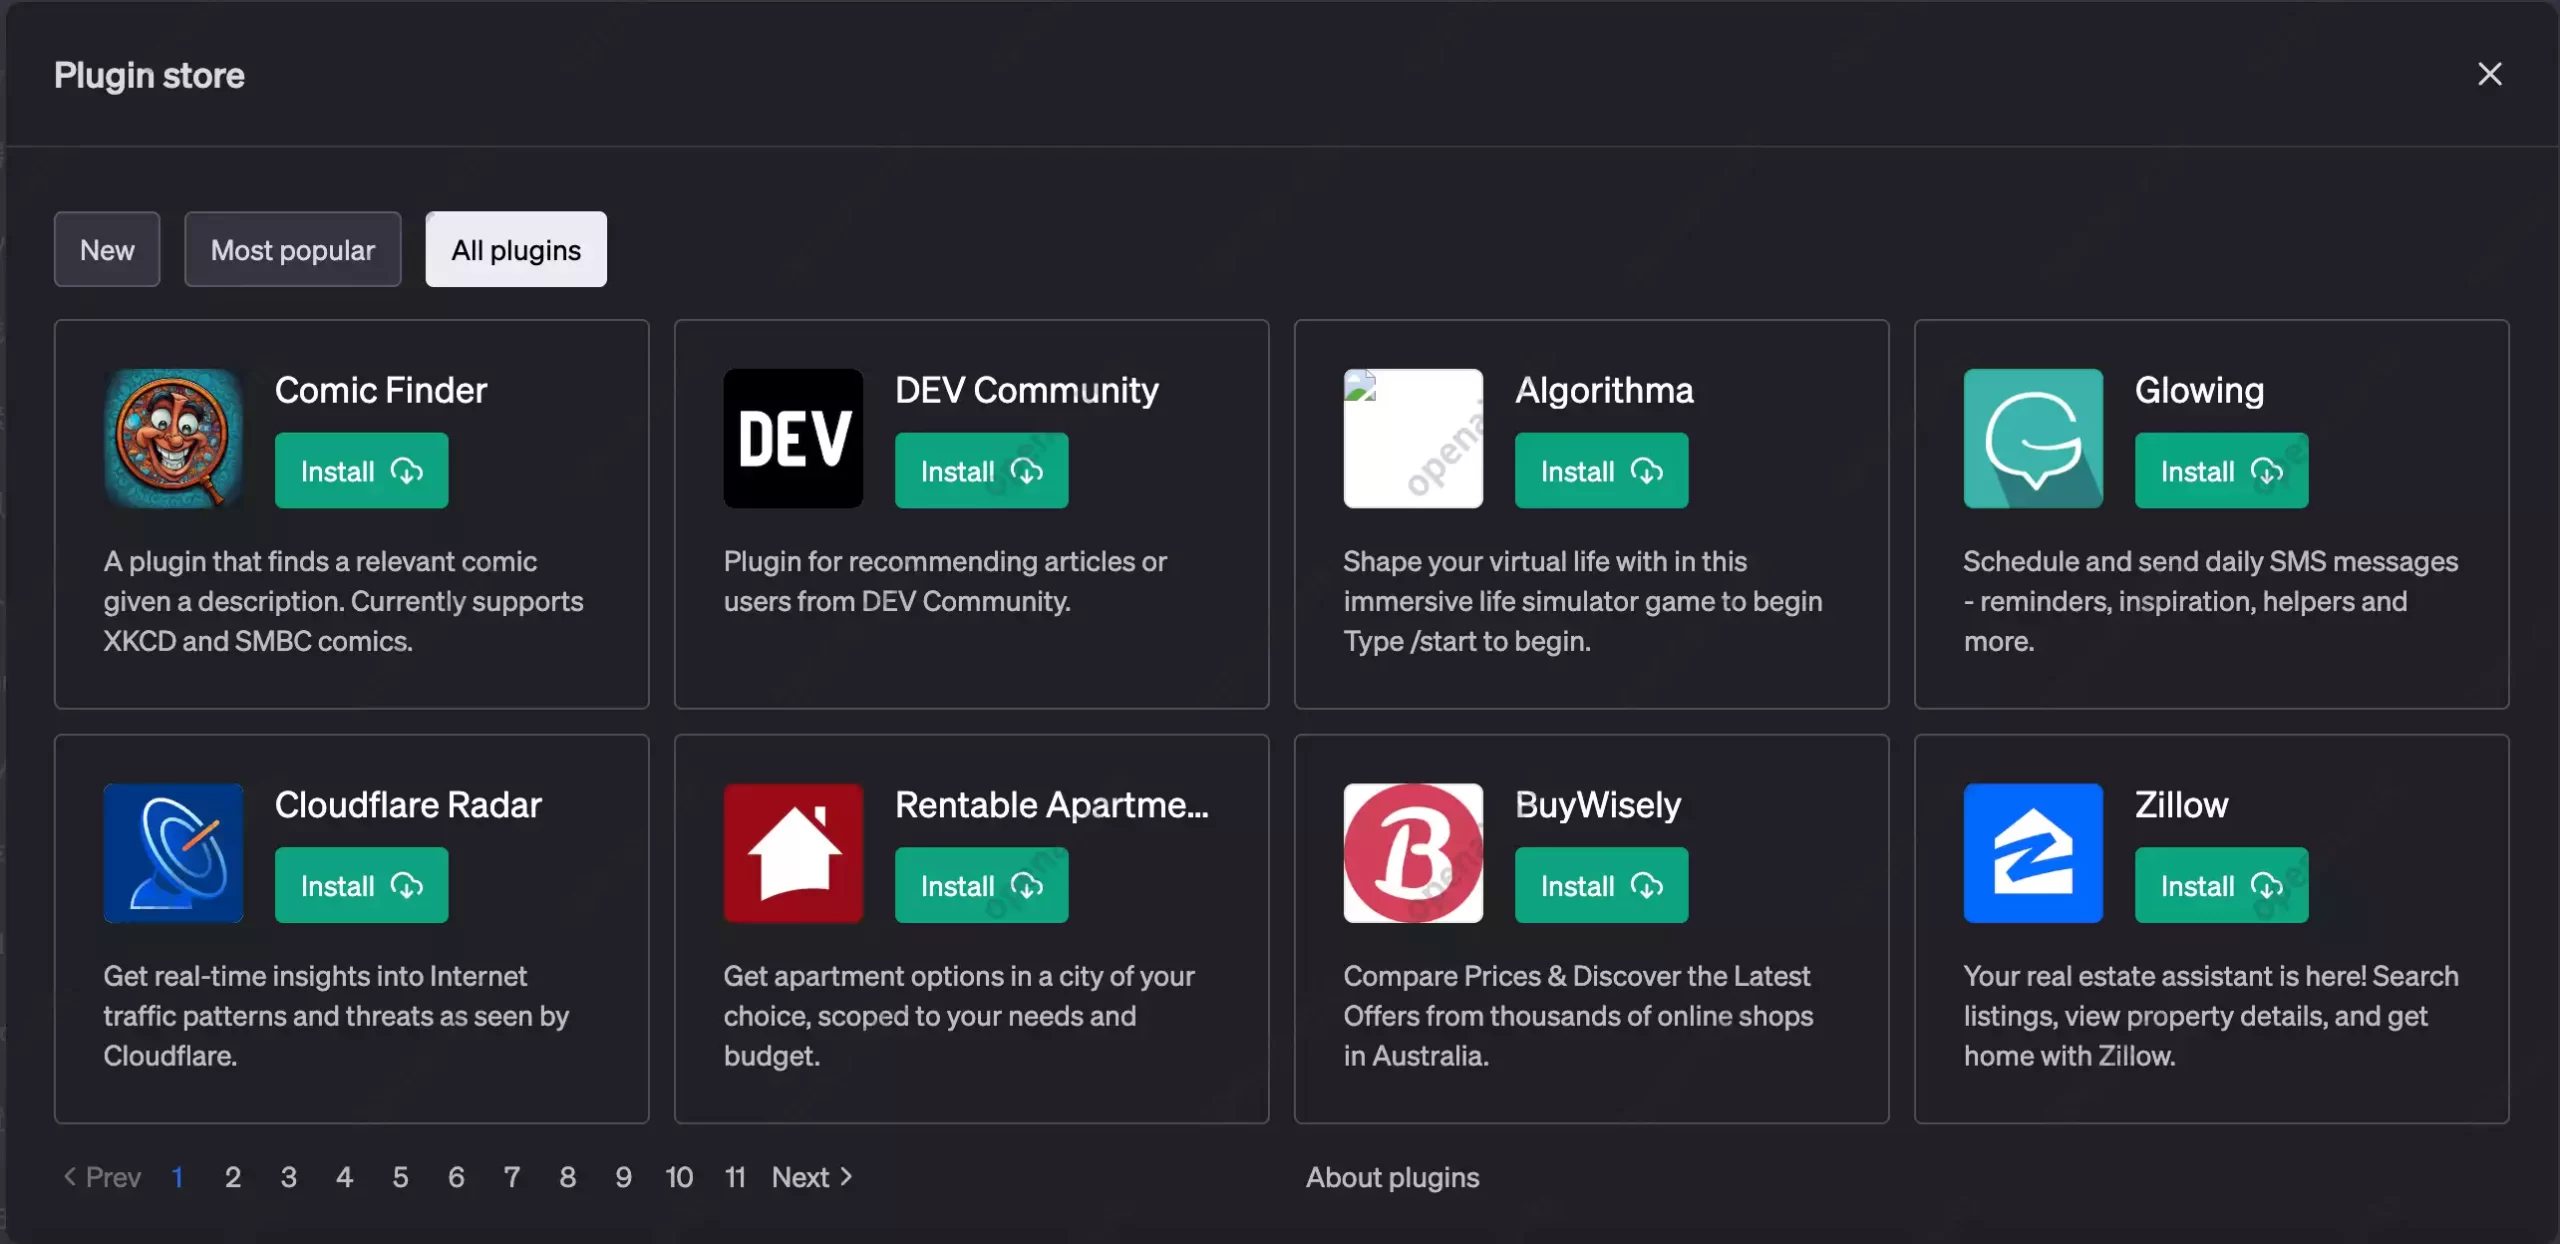Open the About plugins link
Viewport: 2560px width, 1244px height.
[x=1392, y=1177]
